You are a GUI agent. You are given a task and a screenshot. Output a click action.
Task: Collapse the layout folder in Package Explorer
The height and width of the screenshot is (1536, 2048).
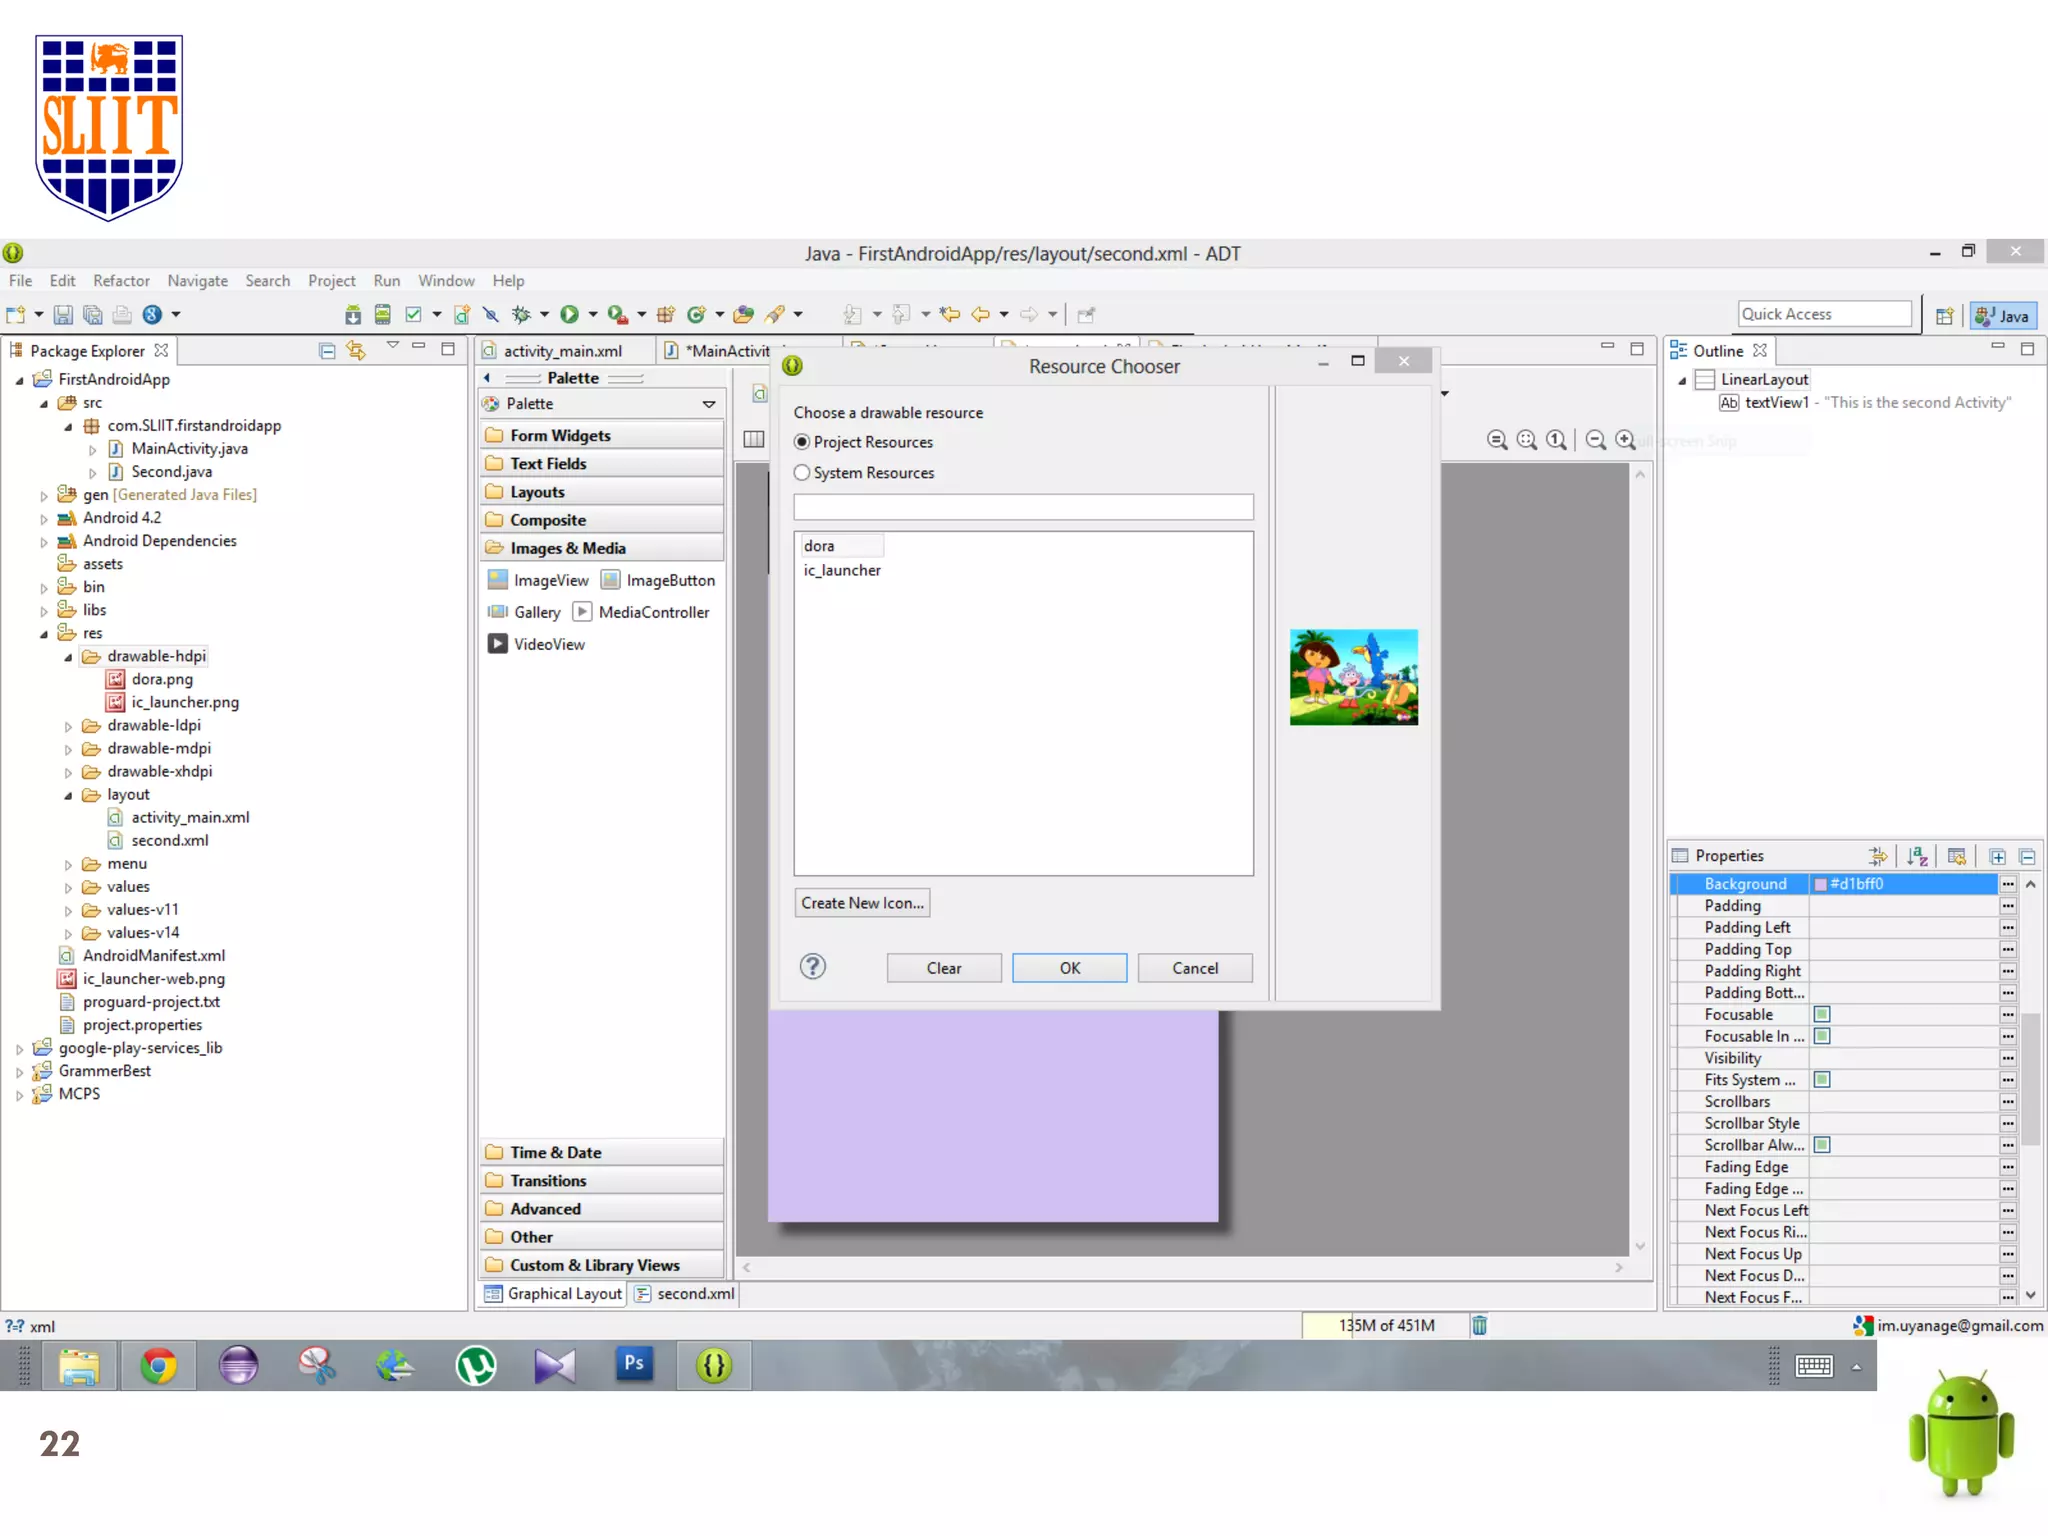click(68, 795)
